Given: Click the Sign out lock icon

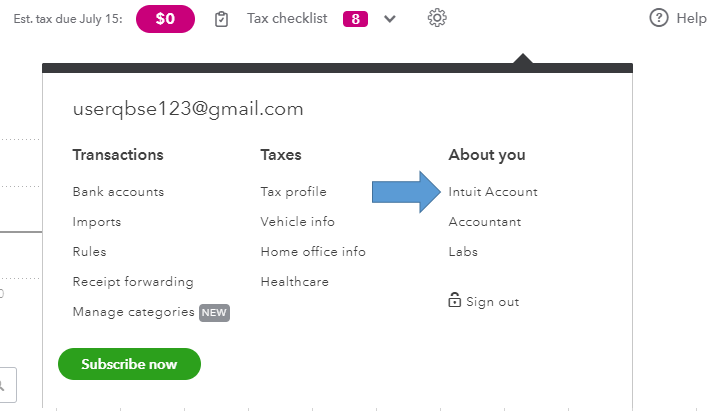Looking at the screenshot, I should point(455,301).
